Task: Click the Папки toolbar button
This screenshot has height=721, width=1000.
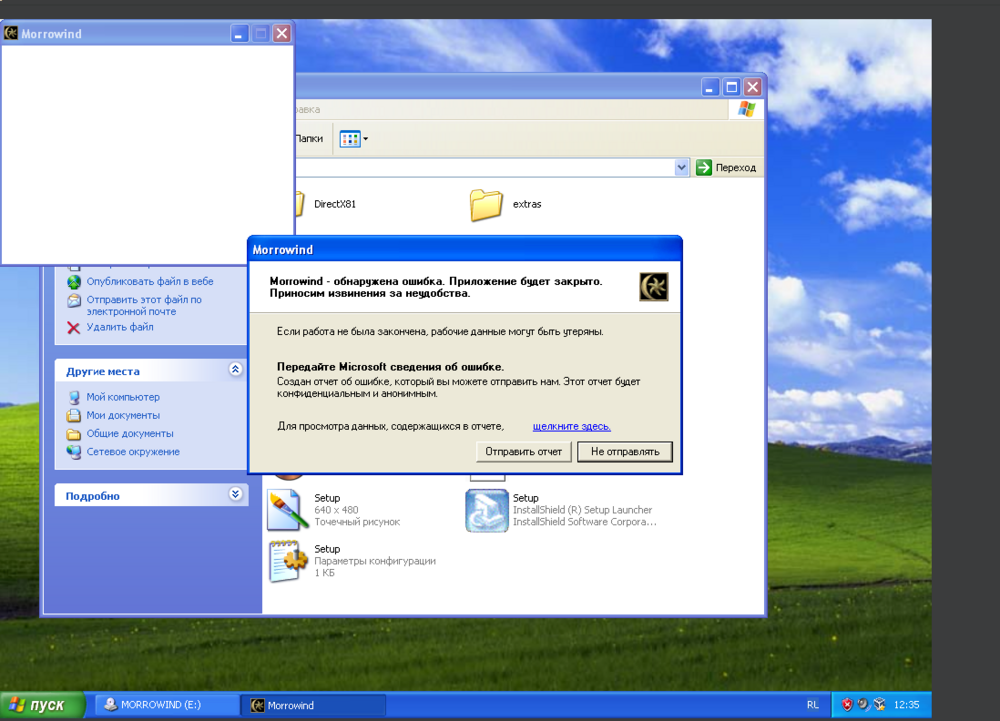Action: 309,138
